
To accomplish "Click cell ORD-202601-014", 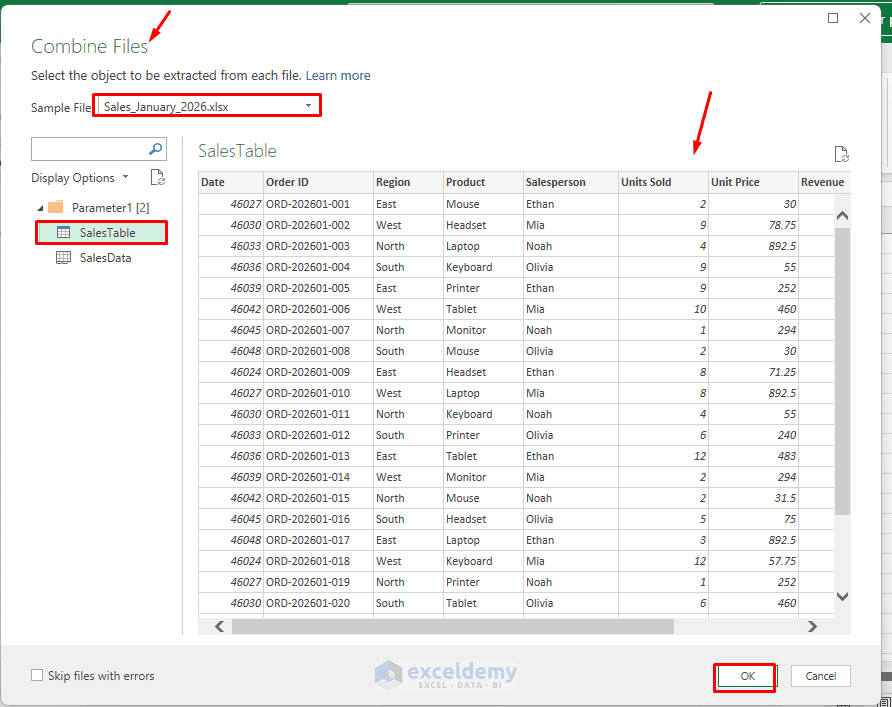I will tap(318, 477).
